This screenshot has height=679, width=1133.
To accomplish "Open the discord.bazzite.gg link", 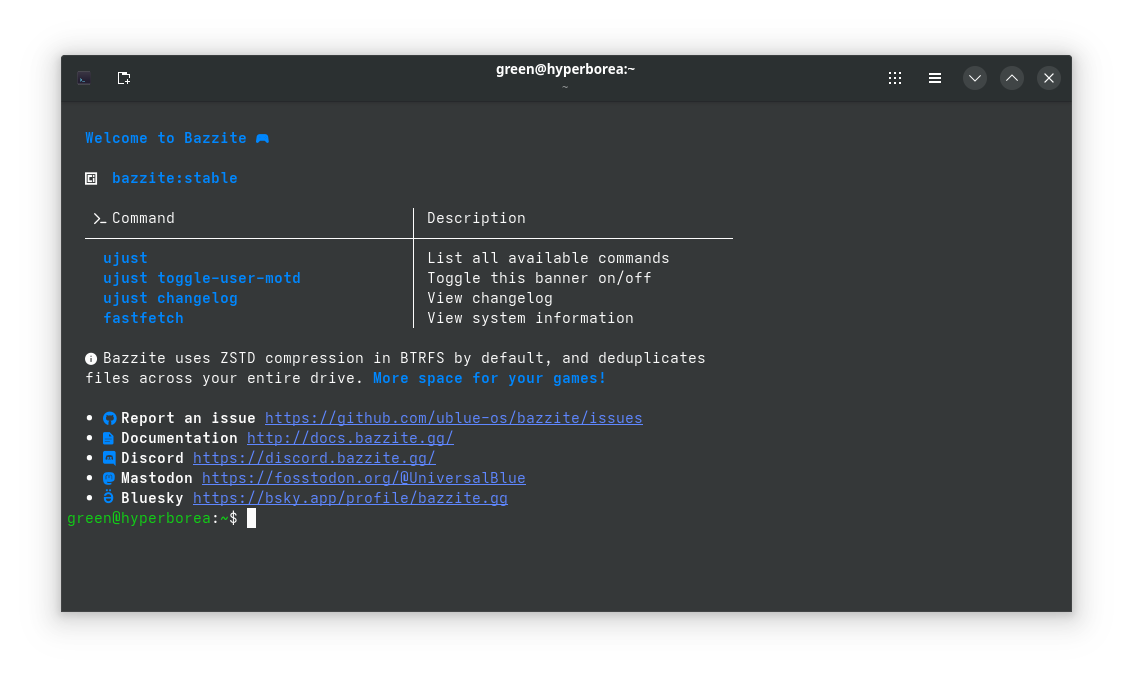I will point(314,459).
